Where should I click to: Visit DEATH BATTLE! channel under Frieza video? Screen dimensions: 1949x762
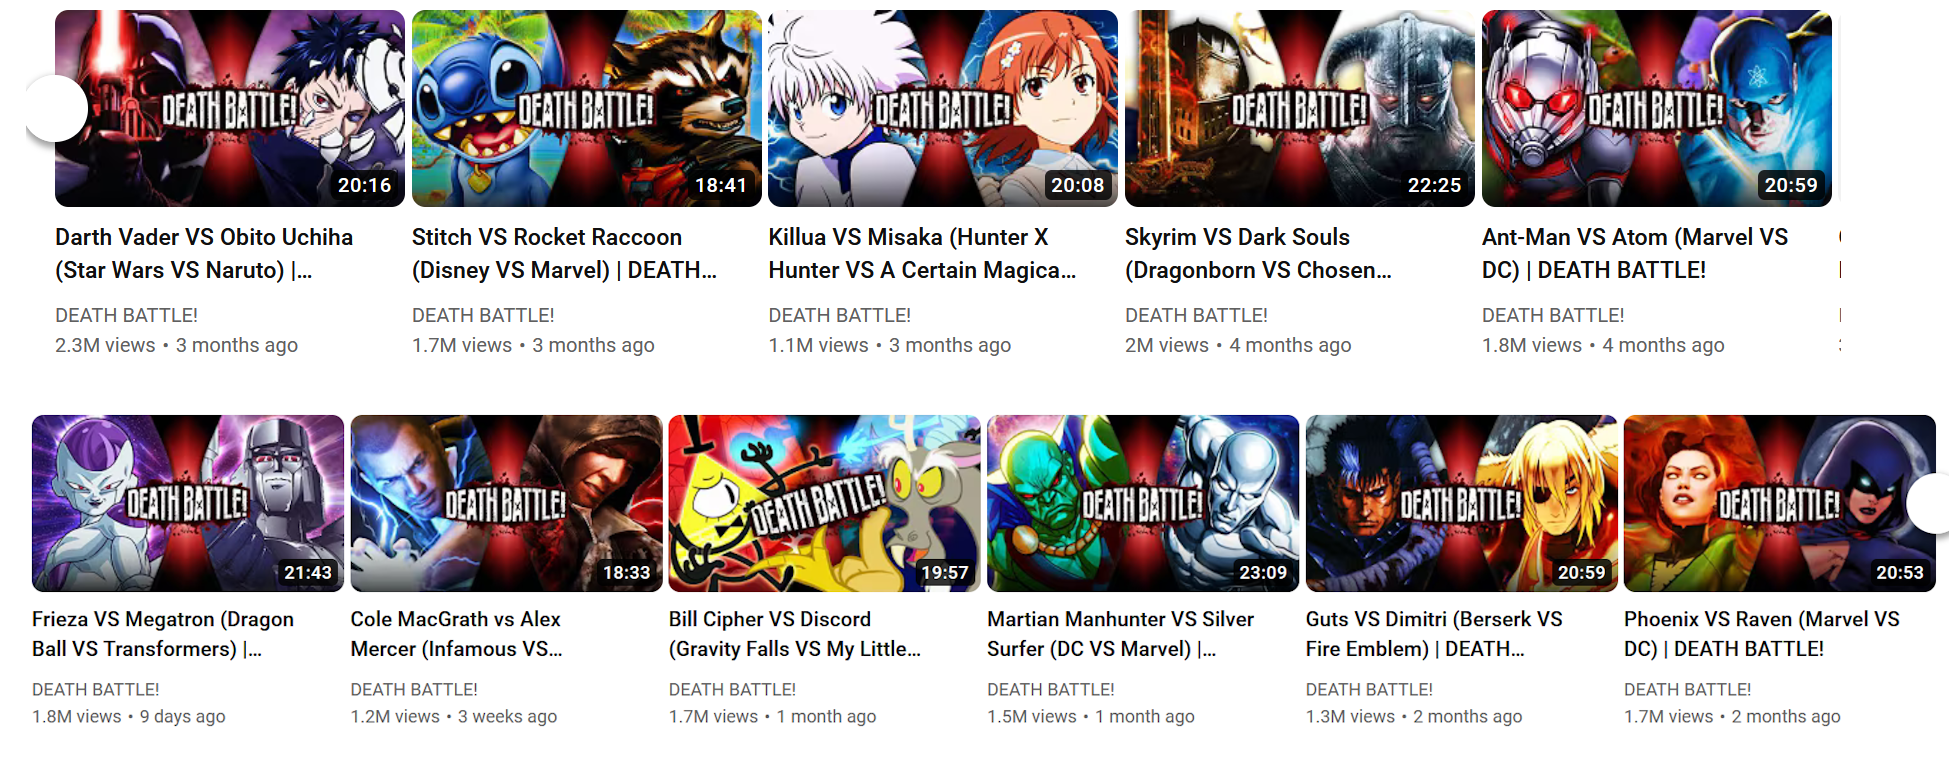pyautogui.click(x=96, y=689)
